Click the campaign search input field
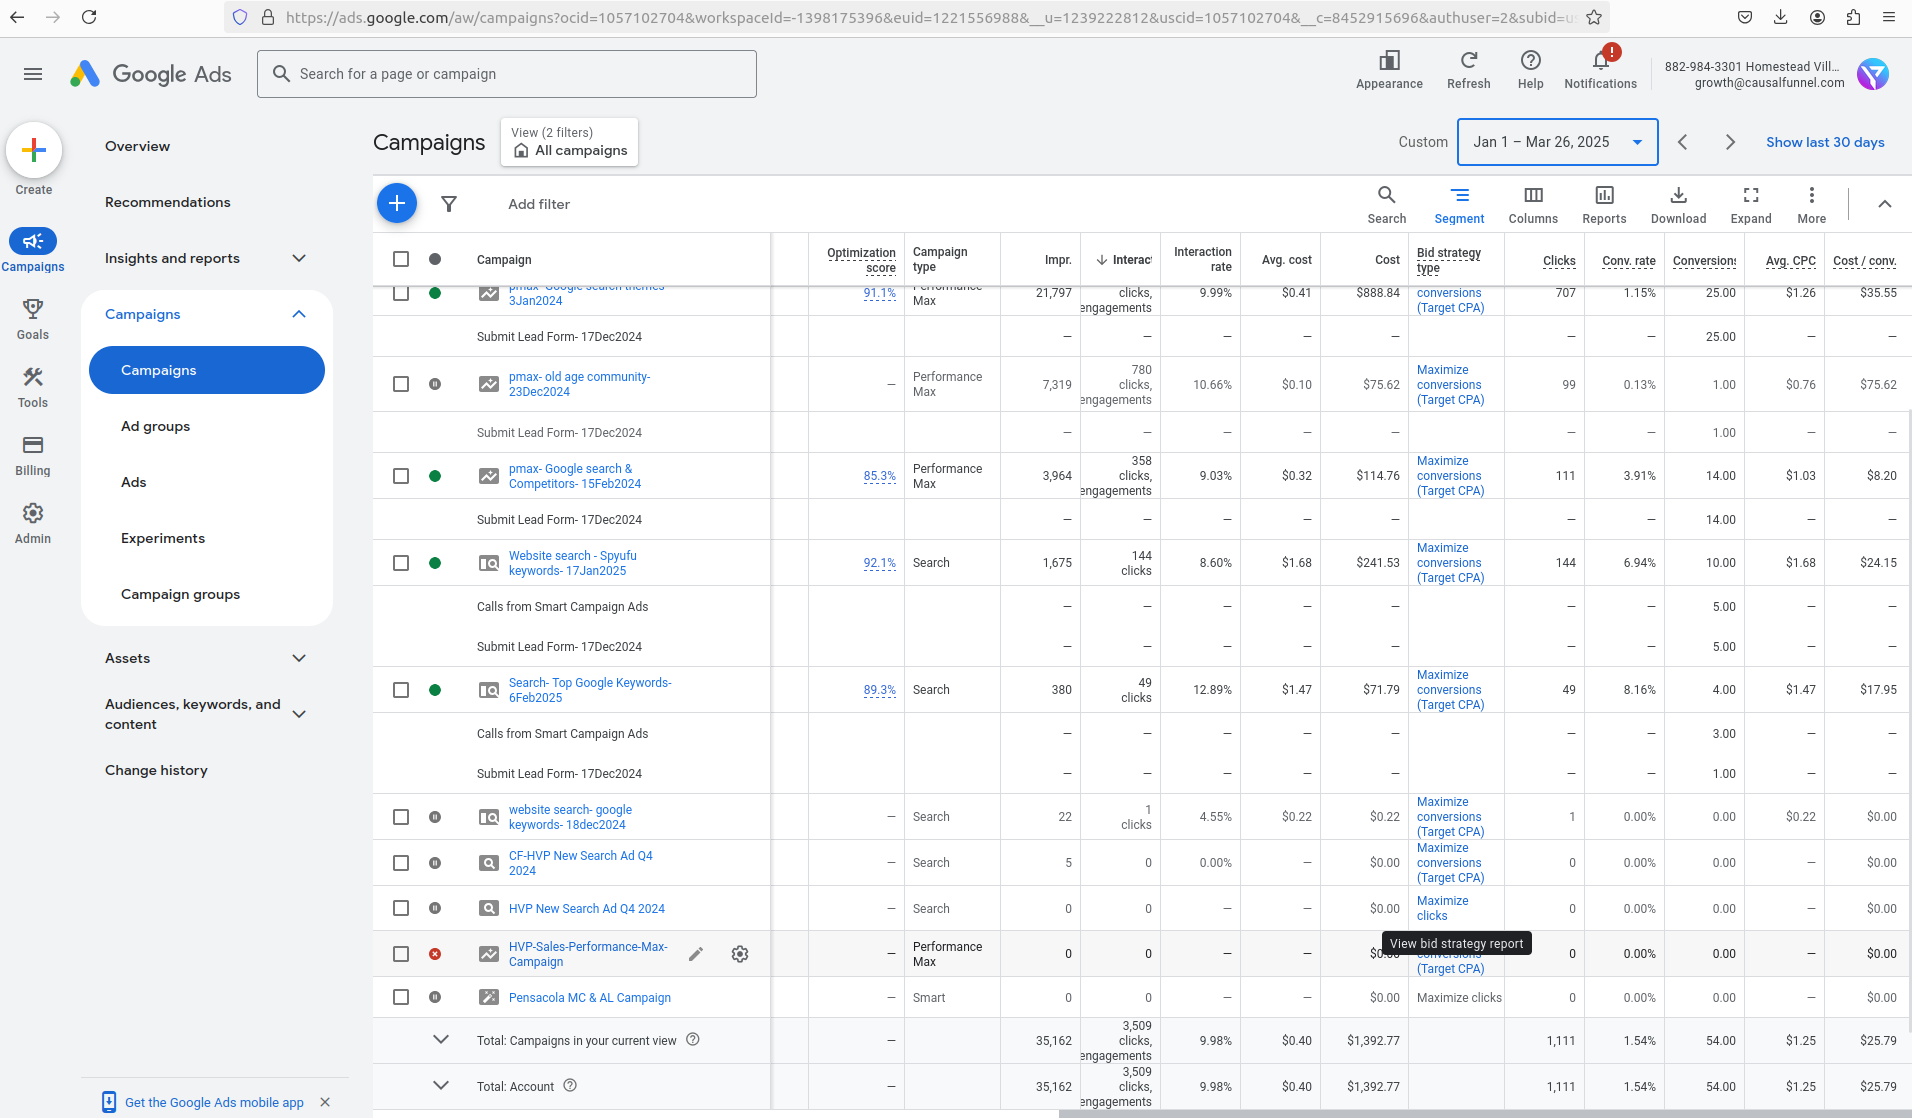The image size is (1912, 1118). point(507,74)
